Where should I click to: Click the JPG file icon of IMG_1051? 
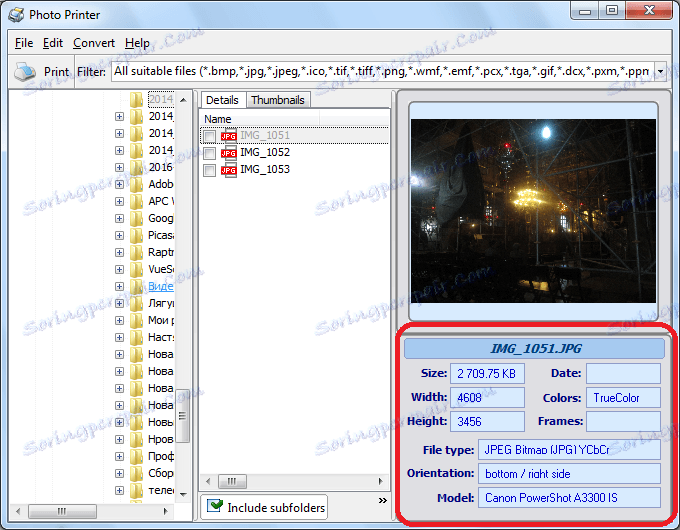[229, 136]
